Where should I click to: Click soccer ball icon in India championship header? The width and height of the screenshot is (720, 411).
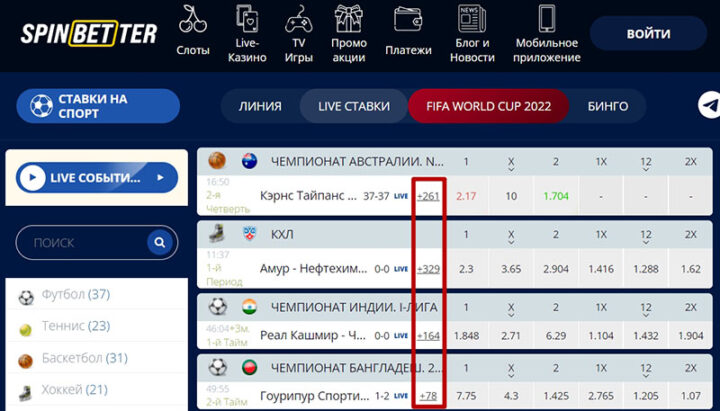click(x=217, y=307)
